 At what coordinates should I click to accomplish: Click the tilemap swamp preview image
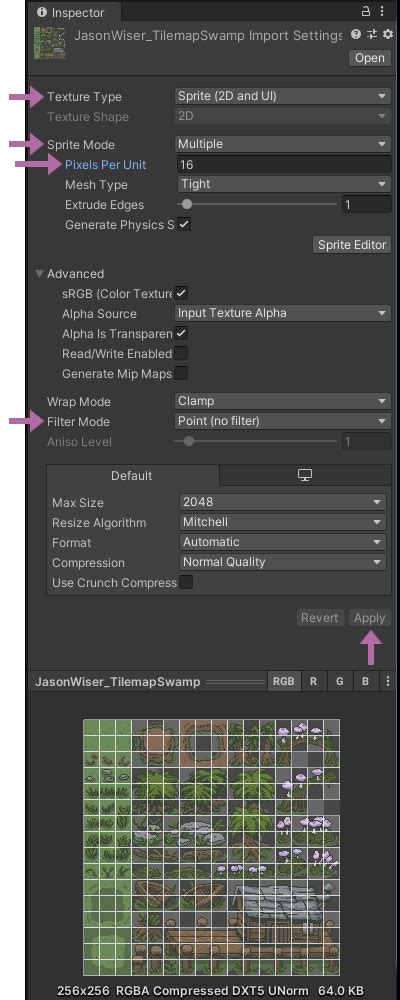(x=211, y=848)
